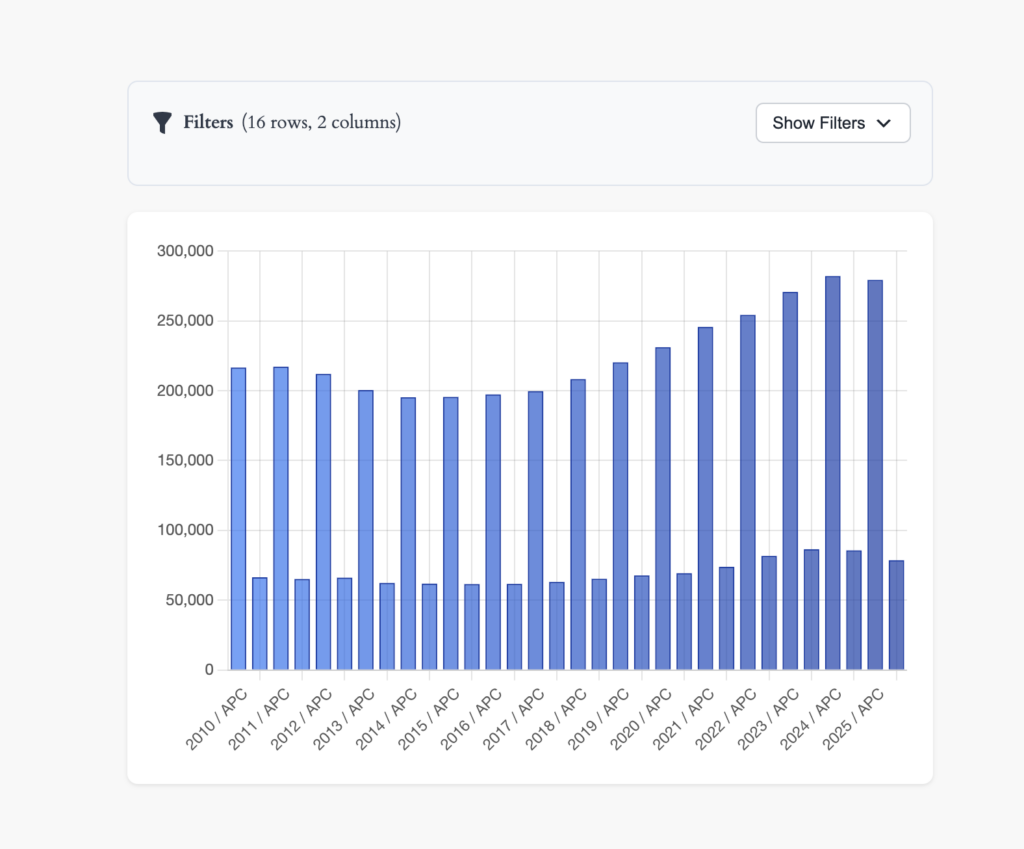Click the tall bar above 2014 / APC
Image resolution: width=1024 pixels, height=849 pixels.
pyautogui.click(x=408, y=533)
